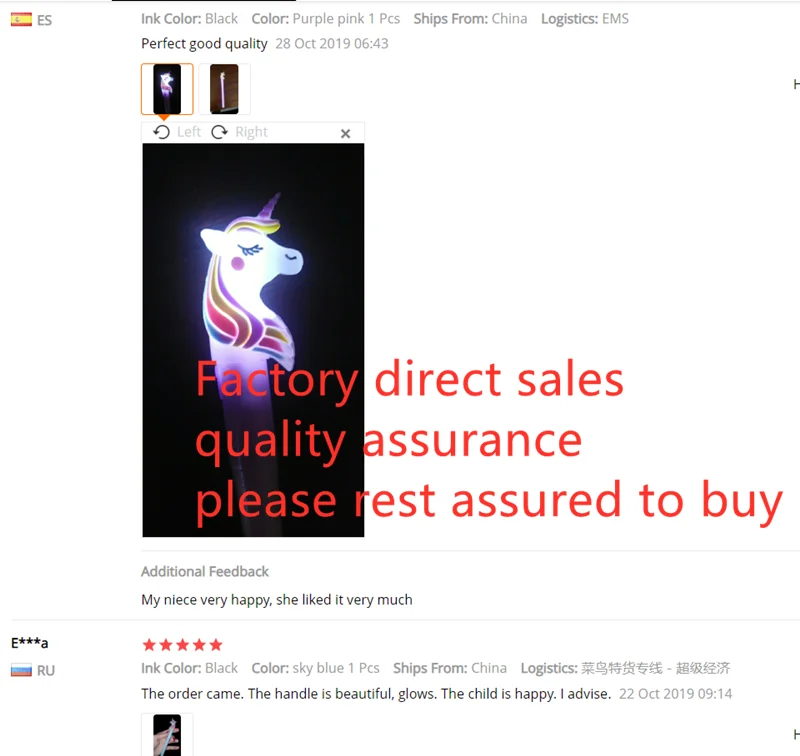Click the Additional Feedback heading

coord(205,571)
